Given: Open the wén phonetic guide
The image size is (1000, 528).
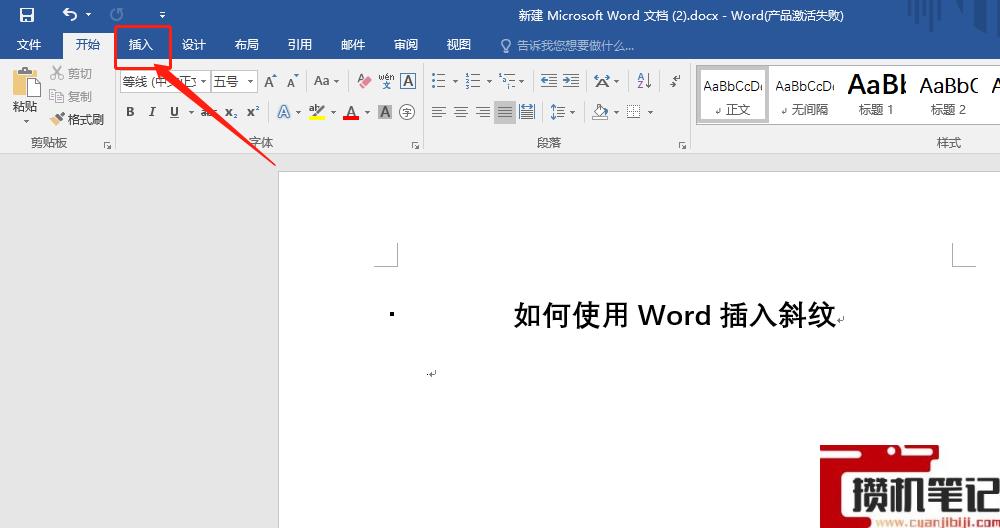Looking at the screenshot, I should click(x=386, y=81).
